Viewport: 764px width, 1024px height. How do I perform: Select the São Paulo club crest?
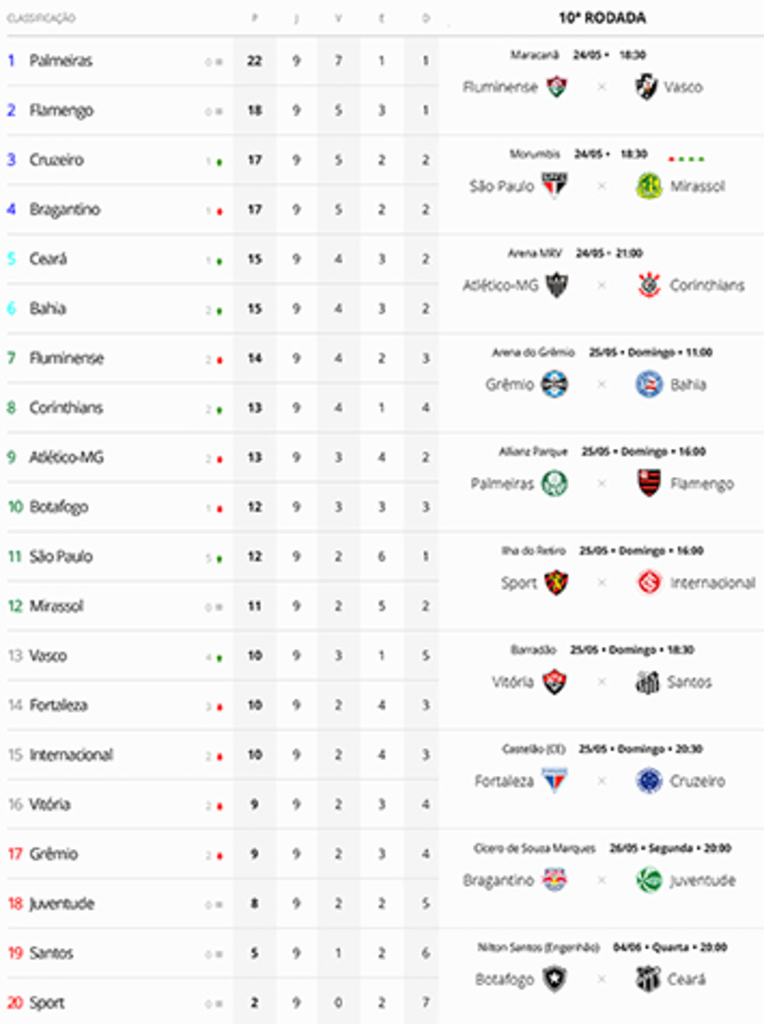click(555, 186)
